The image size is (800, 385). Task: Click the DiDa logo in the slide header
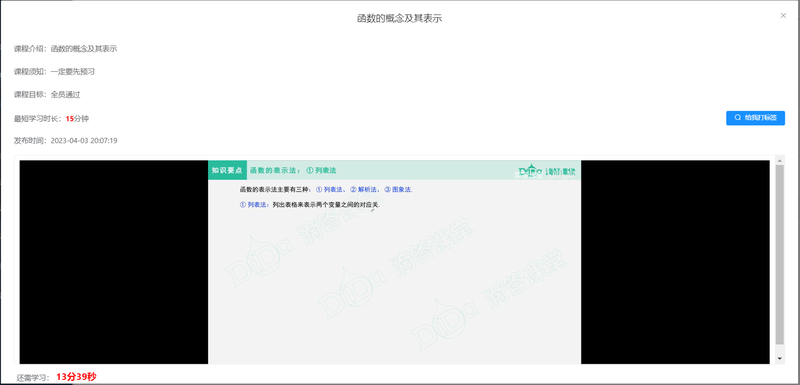(547, 171)
